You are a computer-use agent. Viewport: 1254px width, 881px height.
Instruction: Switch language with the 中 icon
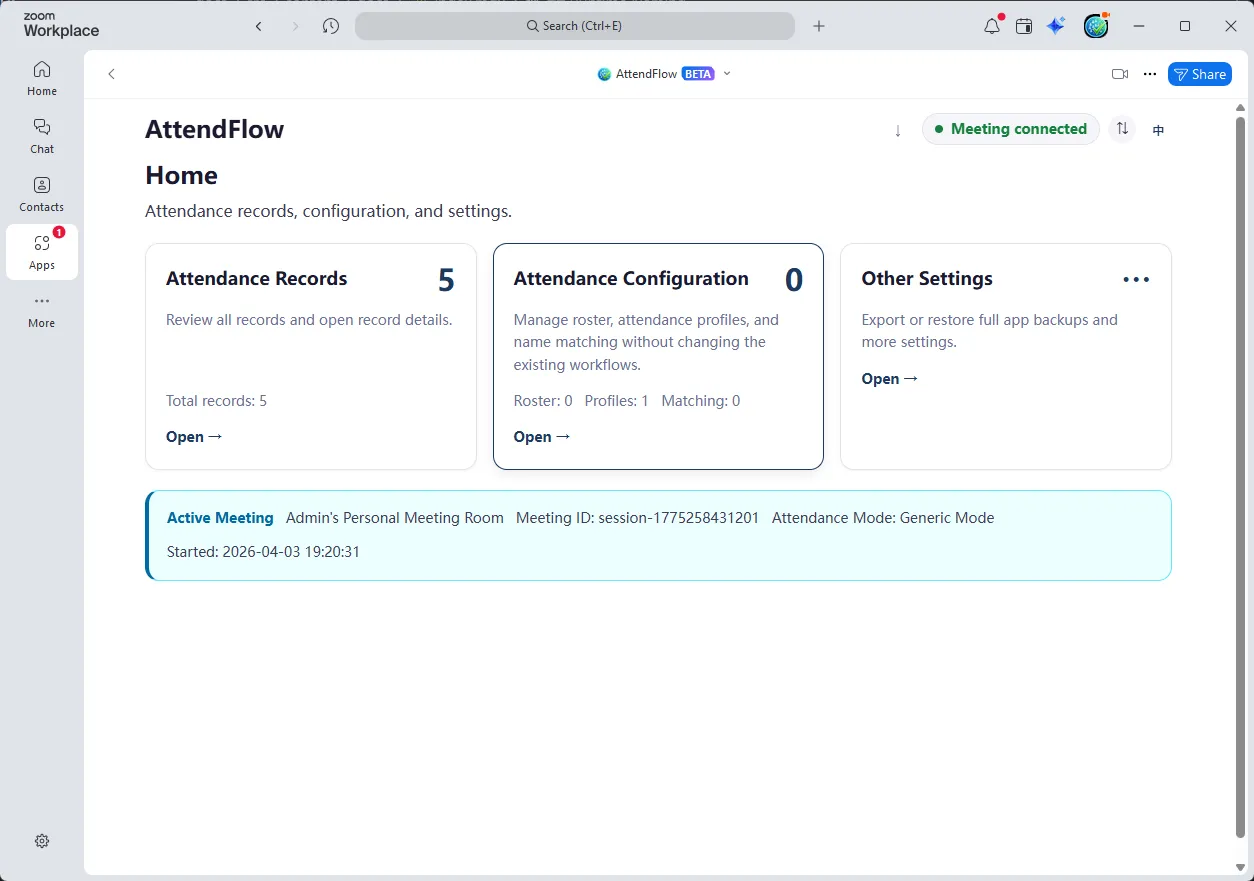click(1158, 130)
